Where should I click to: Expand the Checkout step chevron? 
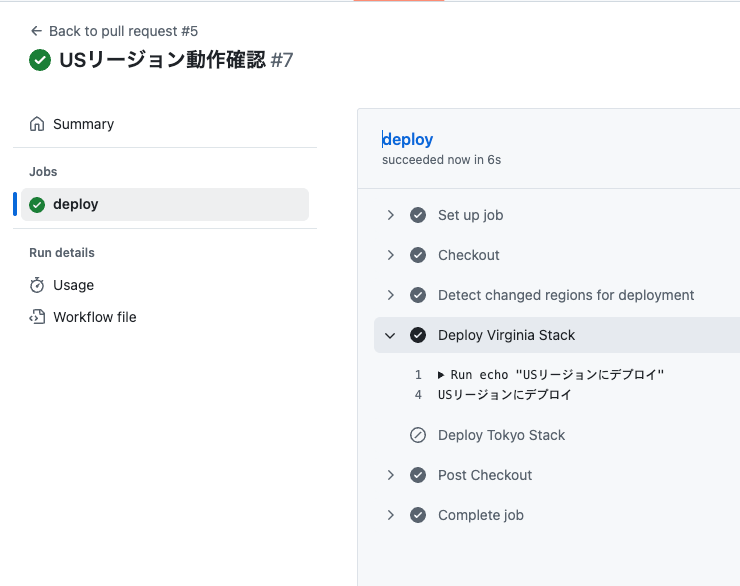point(391,255)
